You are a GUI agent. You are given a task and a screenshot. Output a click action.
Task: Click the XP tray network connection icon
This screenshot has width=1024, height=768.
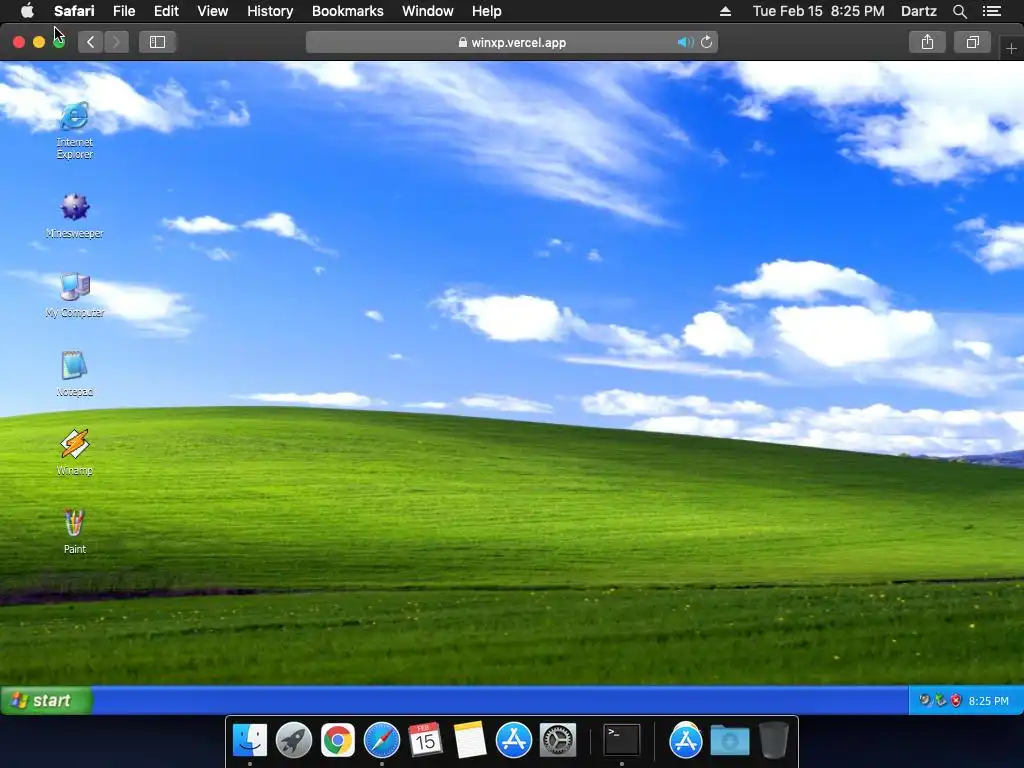940,701
